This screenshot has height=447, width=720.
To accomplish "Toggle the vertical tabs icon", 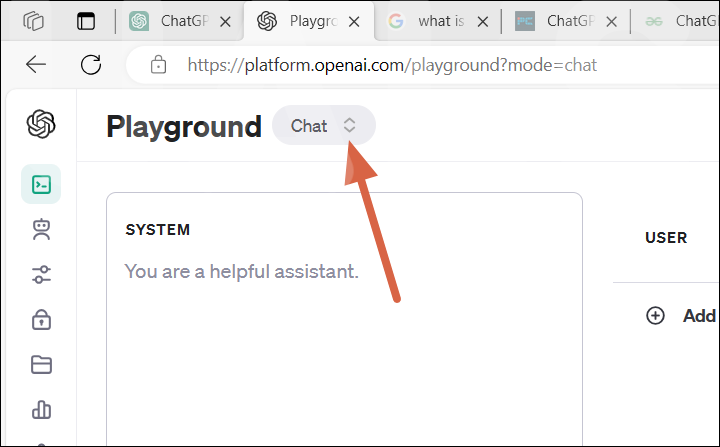I will pyautogui.click(x=86, y=21).
